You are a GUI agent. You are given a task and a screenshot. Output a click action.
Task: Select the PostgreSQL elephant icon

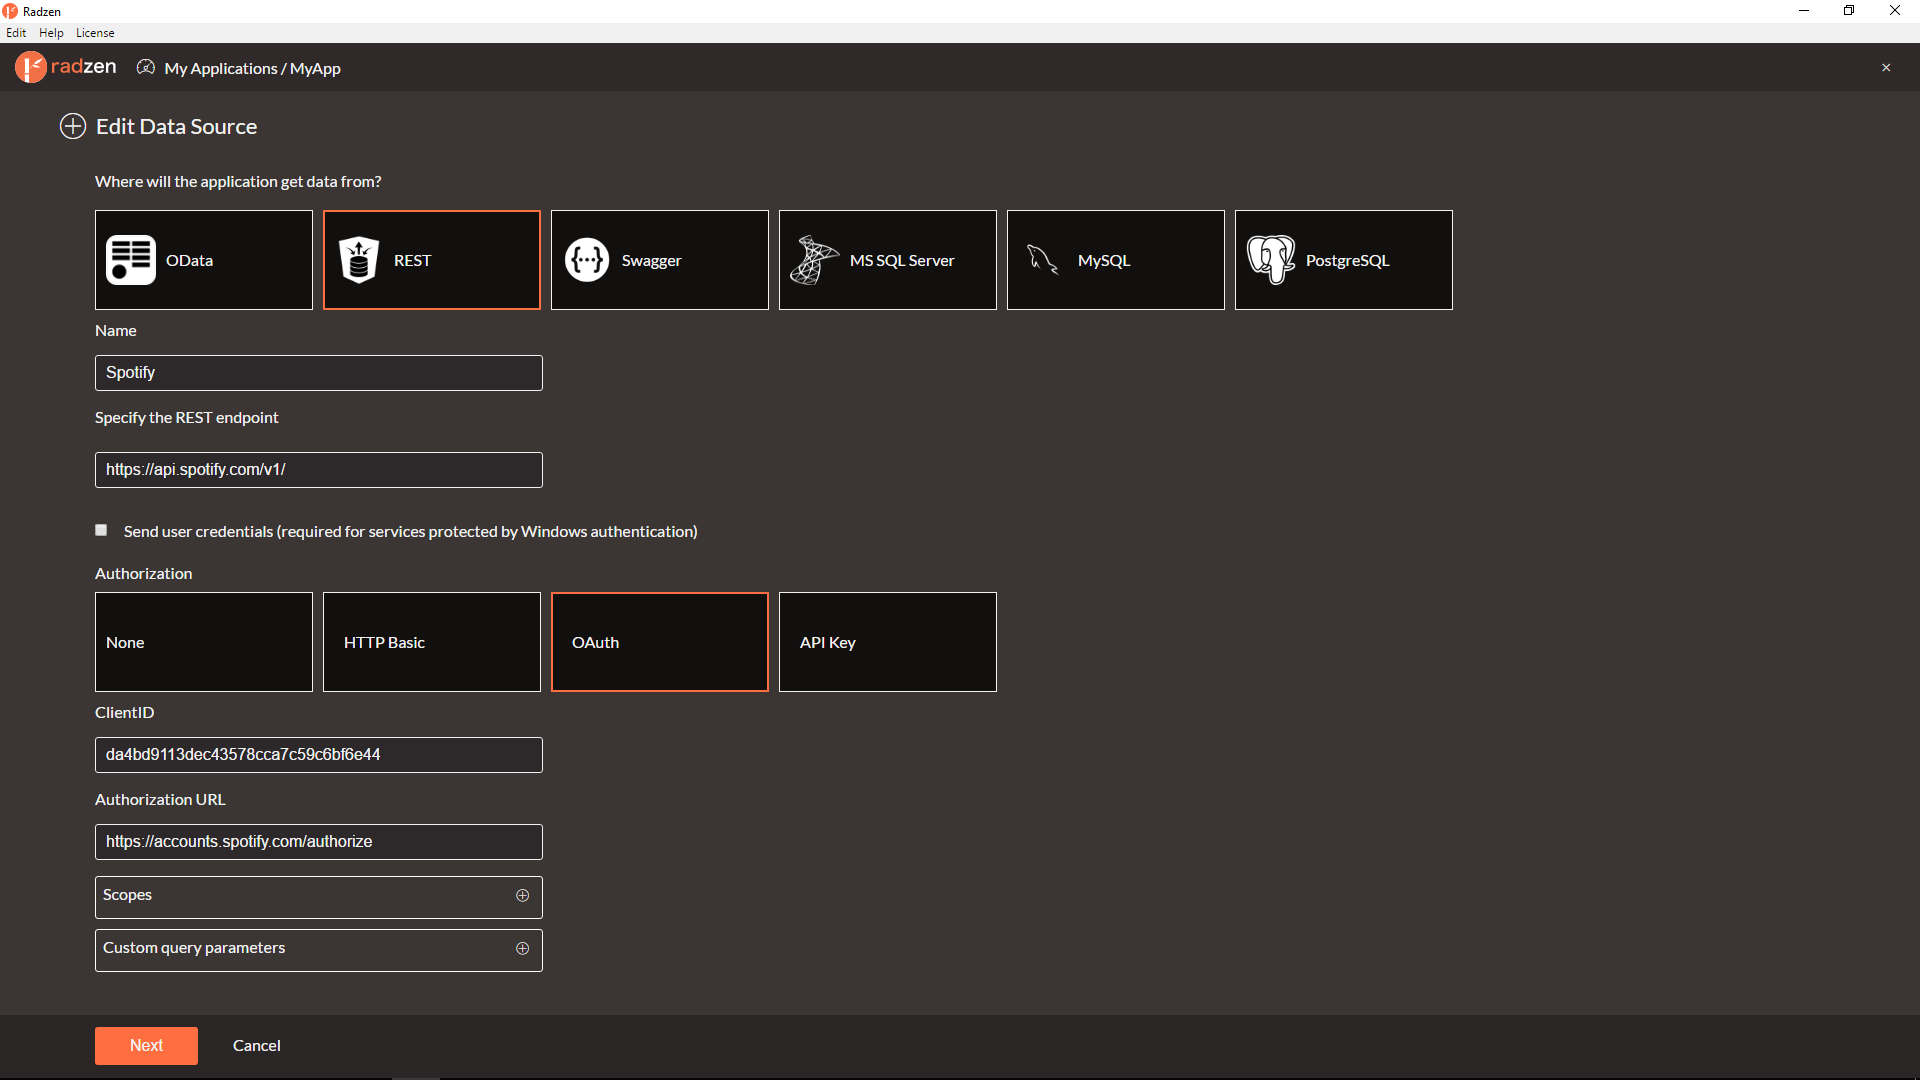pos(1271,260)
